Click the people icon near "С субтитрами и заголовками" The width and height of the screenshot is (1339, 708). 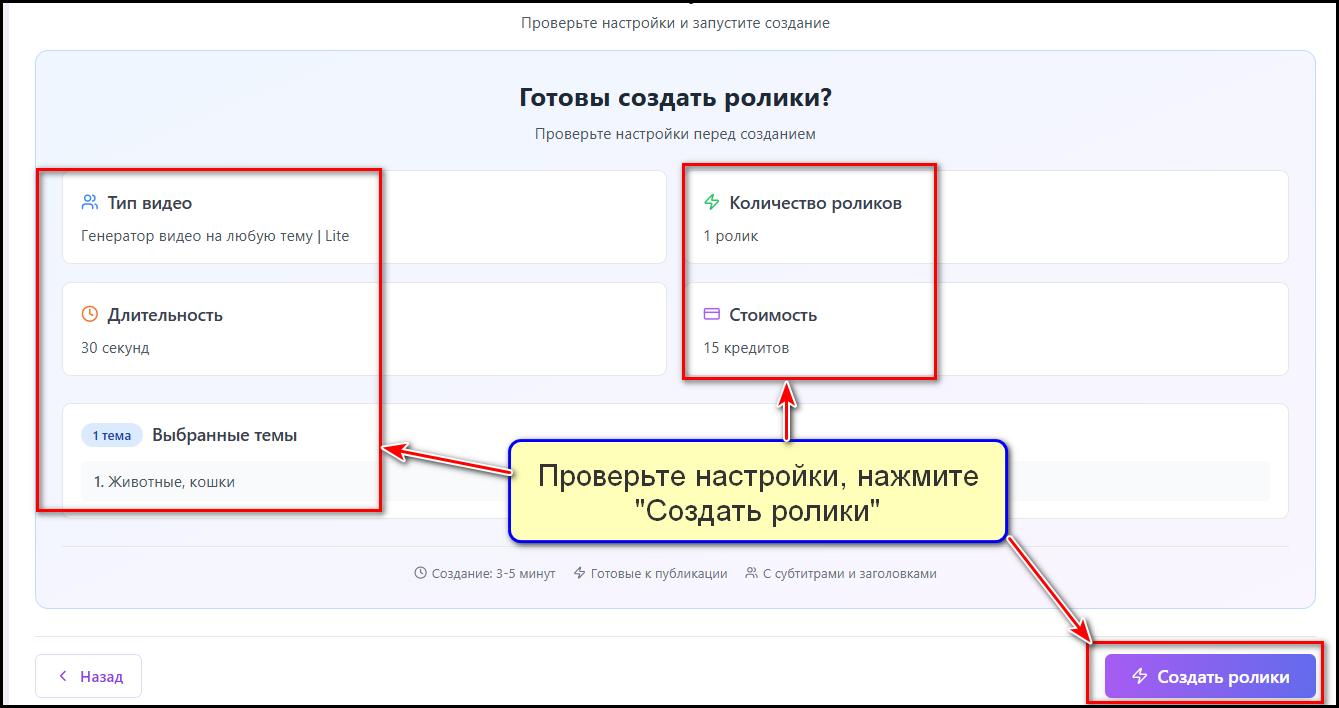point(752,572)
